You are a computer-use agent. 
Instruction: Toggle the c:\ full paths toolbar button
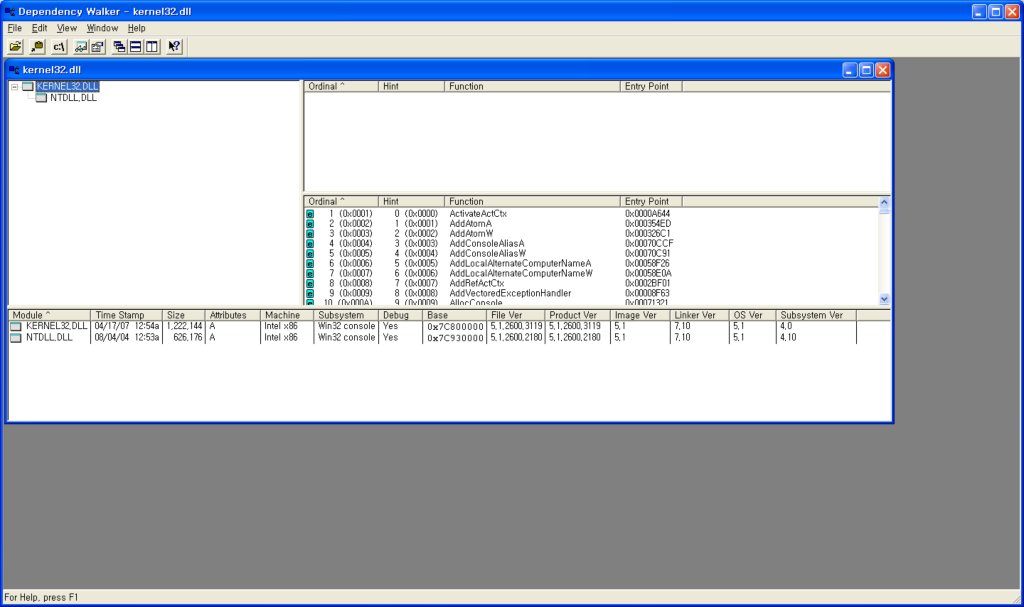point(59,46)
